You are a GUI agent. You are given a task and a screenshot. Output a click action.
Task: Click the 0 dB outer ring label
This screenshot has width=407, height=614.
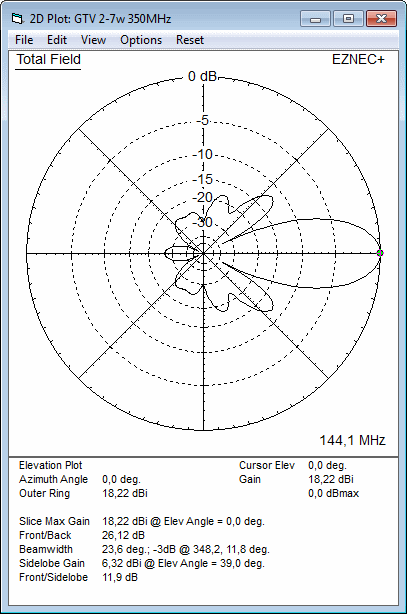pos(202,76)
